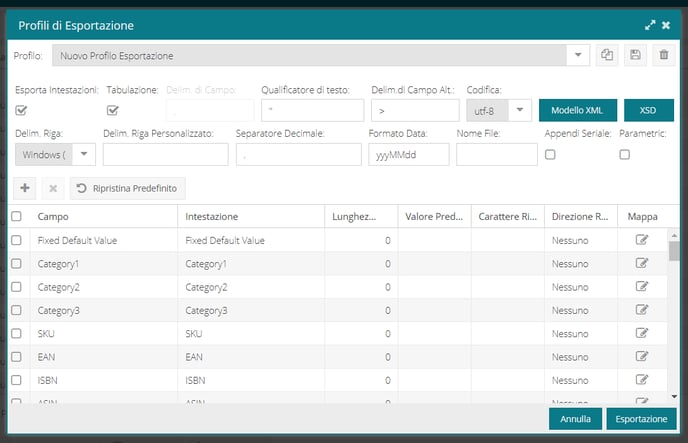Click the scrollbar up arrow
Viewport: 688px width, 443px height.
click(x=674, y=236)
